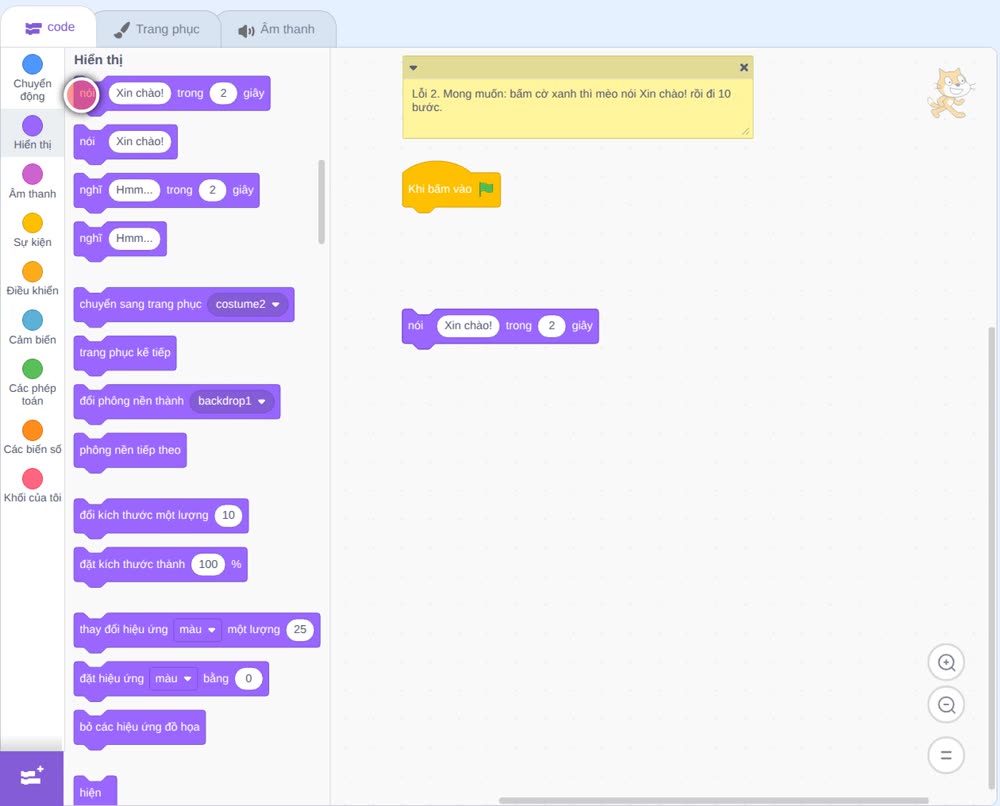This screenshot has height=806, width=1000.
Task: Collapse the yellow comment with its arrow
Action: pos(413,68)
